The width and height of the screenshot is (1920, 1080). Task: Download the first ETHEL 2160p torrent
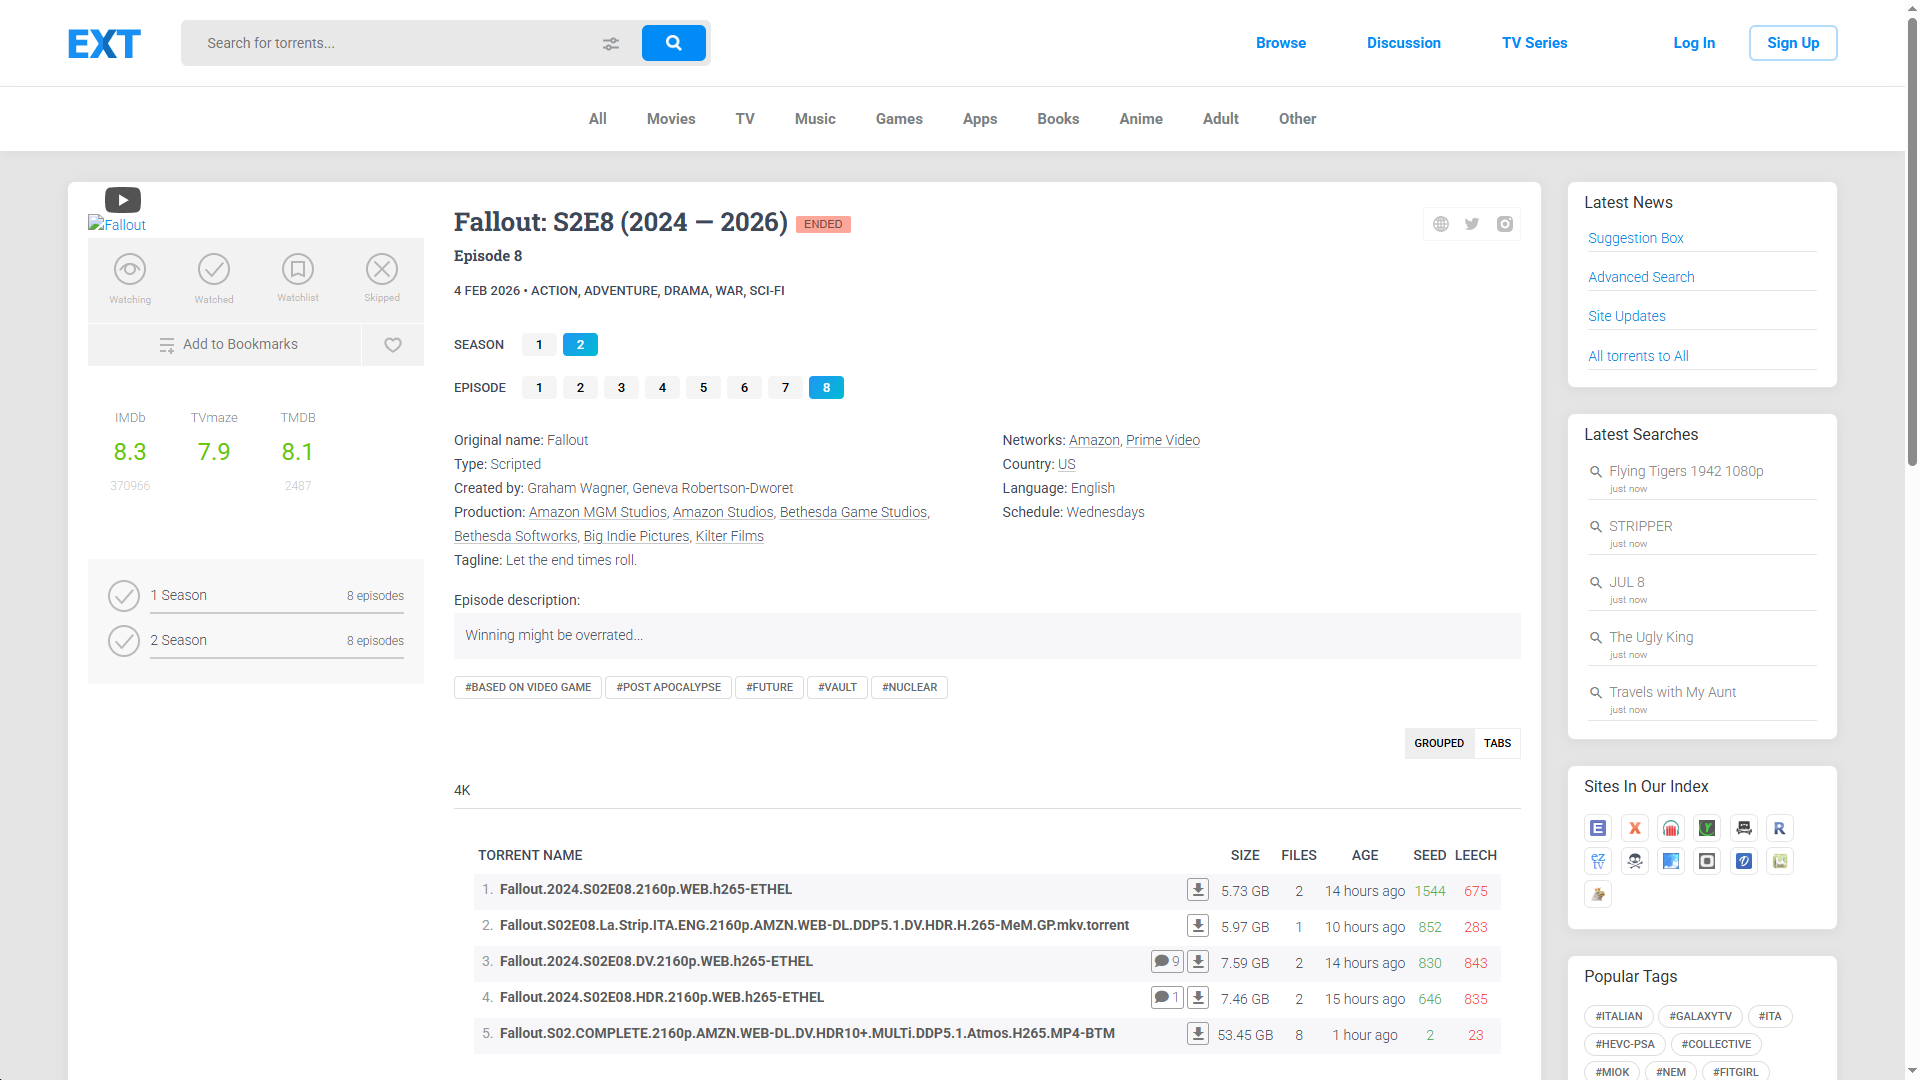pyautogui.click(x=1197, y=890)
